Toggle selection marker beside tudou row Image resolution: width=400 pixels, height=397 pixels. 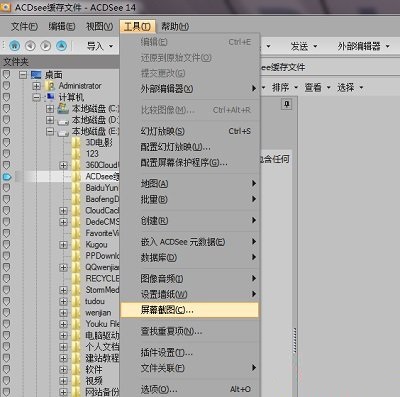[6, 301]
